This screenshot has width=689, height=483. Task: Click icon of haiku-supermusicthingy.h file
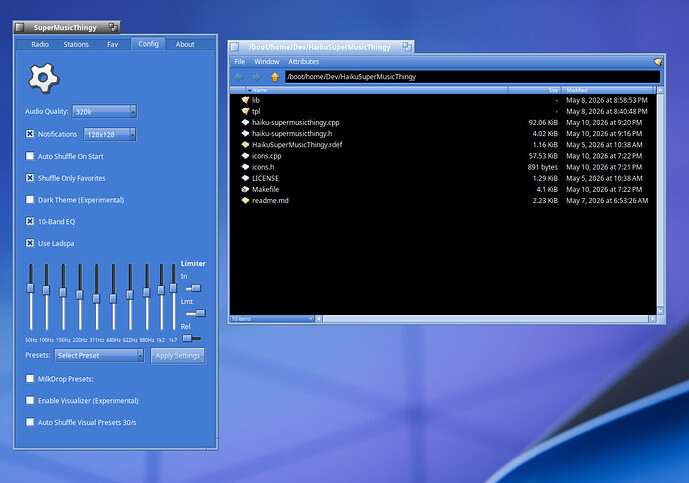pos(245,134)
